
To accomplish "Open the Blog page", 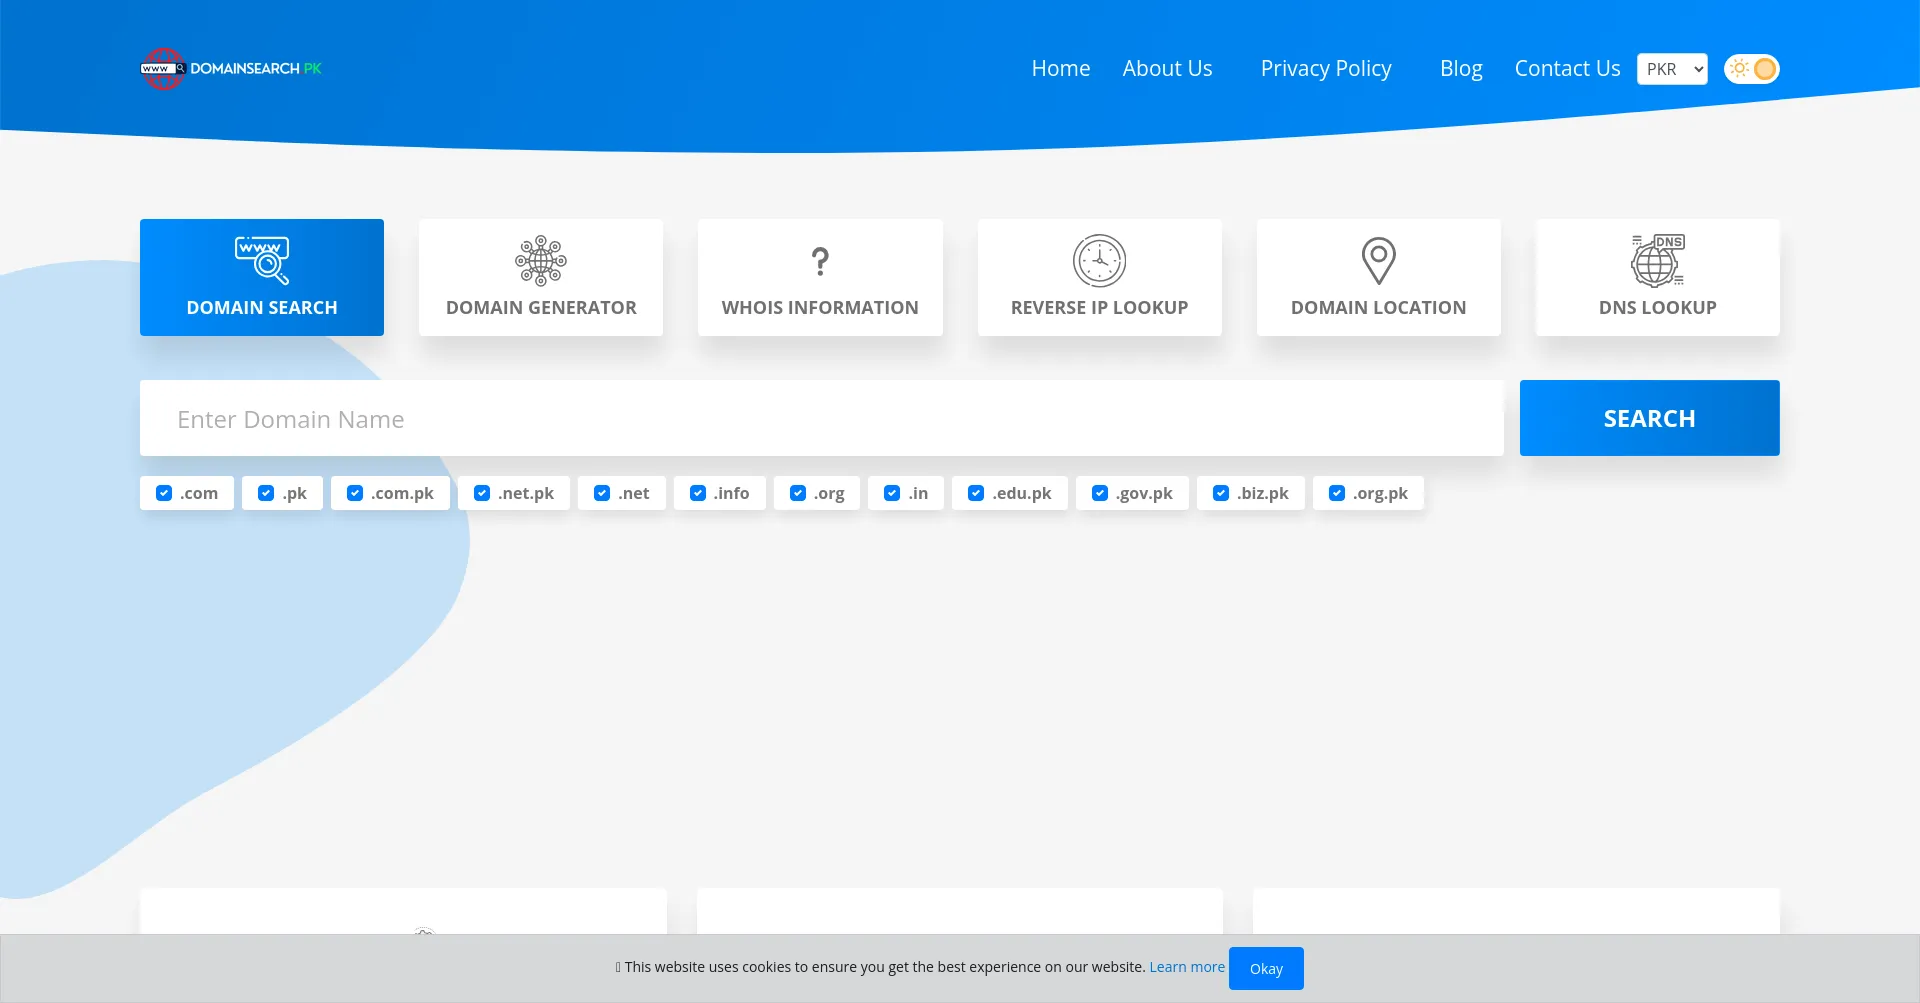I will [1461, 68].
